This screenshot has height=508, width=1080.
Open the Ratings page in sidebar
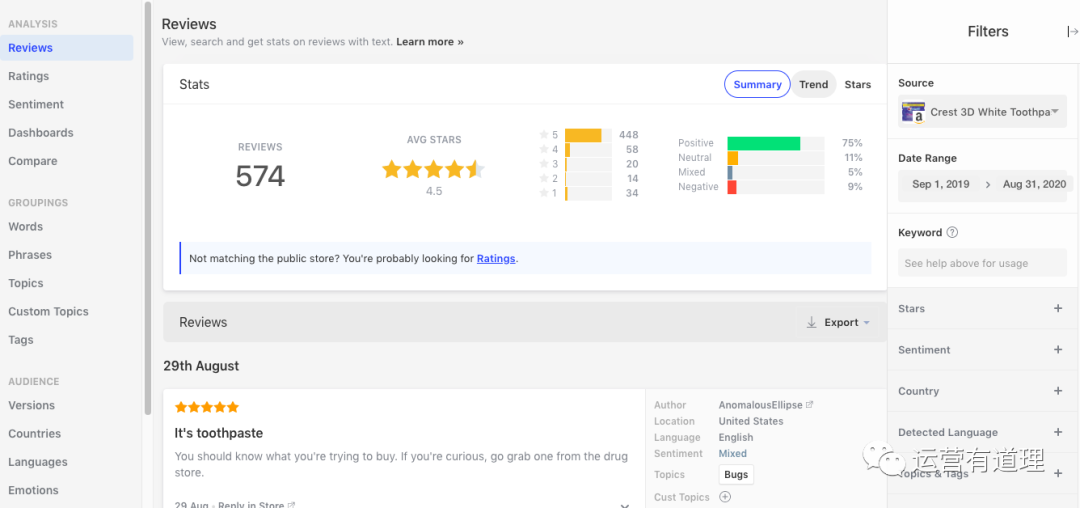(x=28, y=76)
